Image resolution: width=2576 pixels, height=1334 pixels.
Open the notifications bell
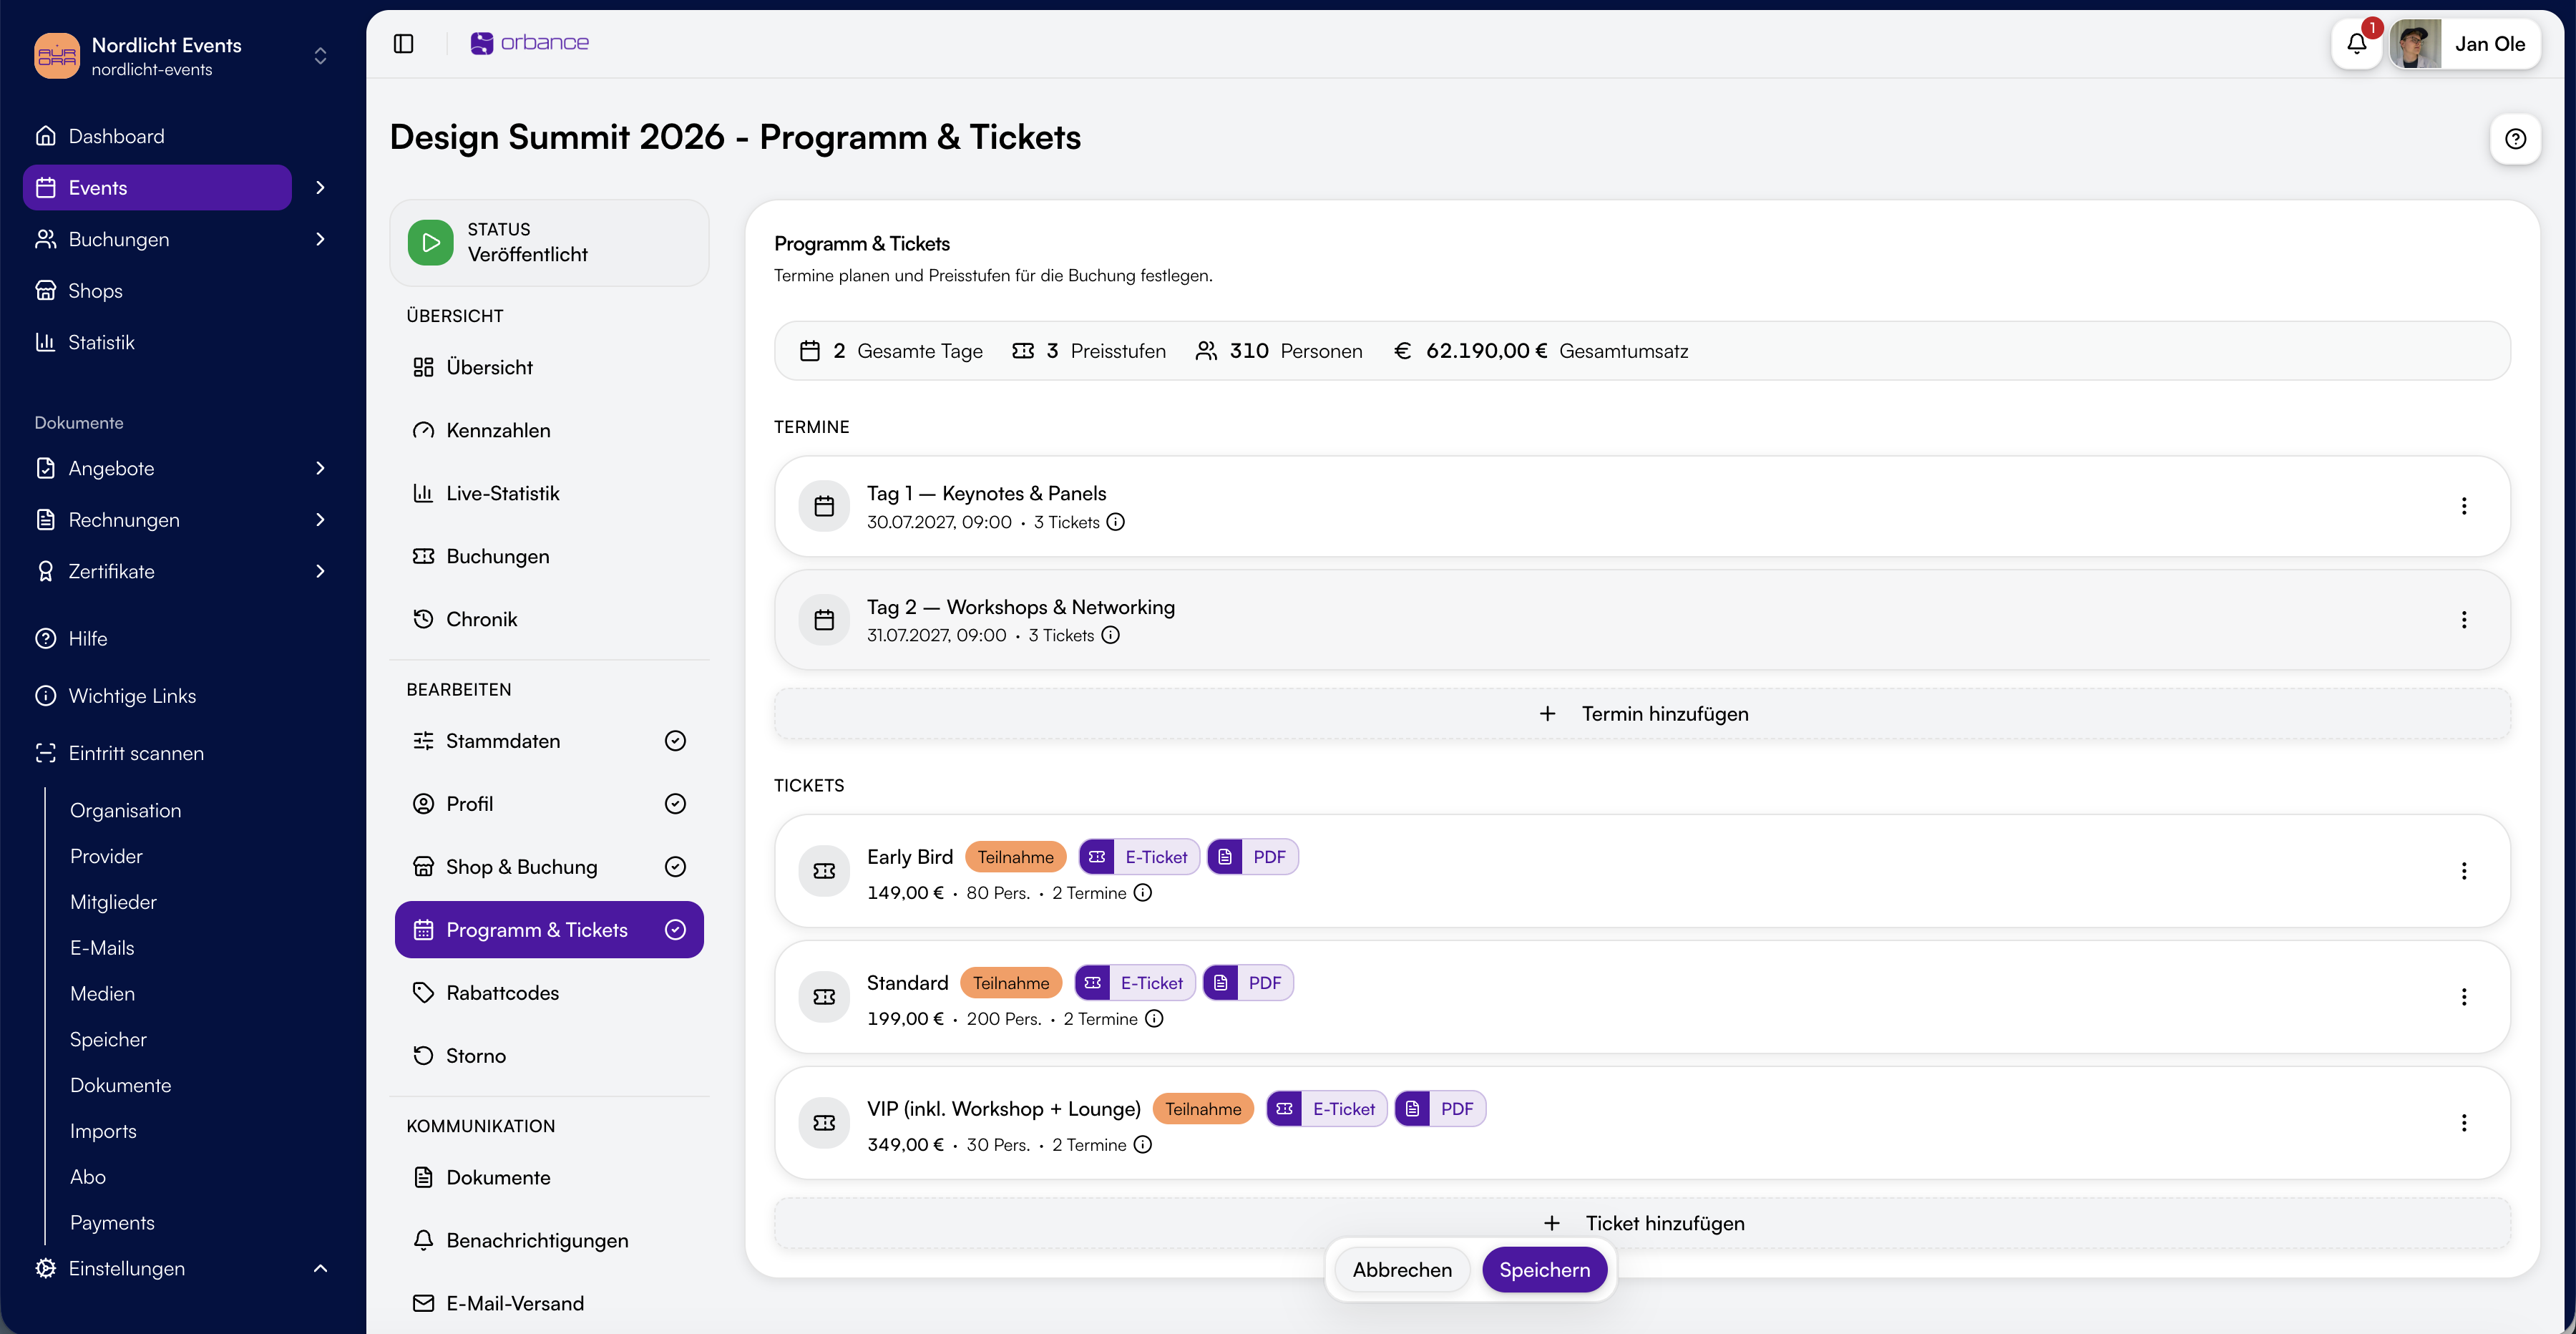(2357, 44)
